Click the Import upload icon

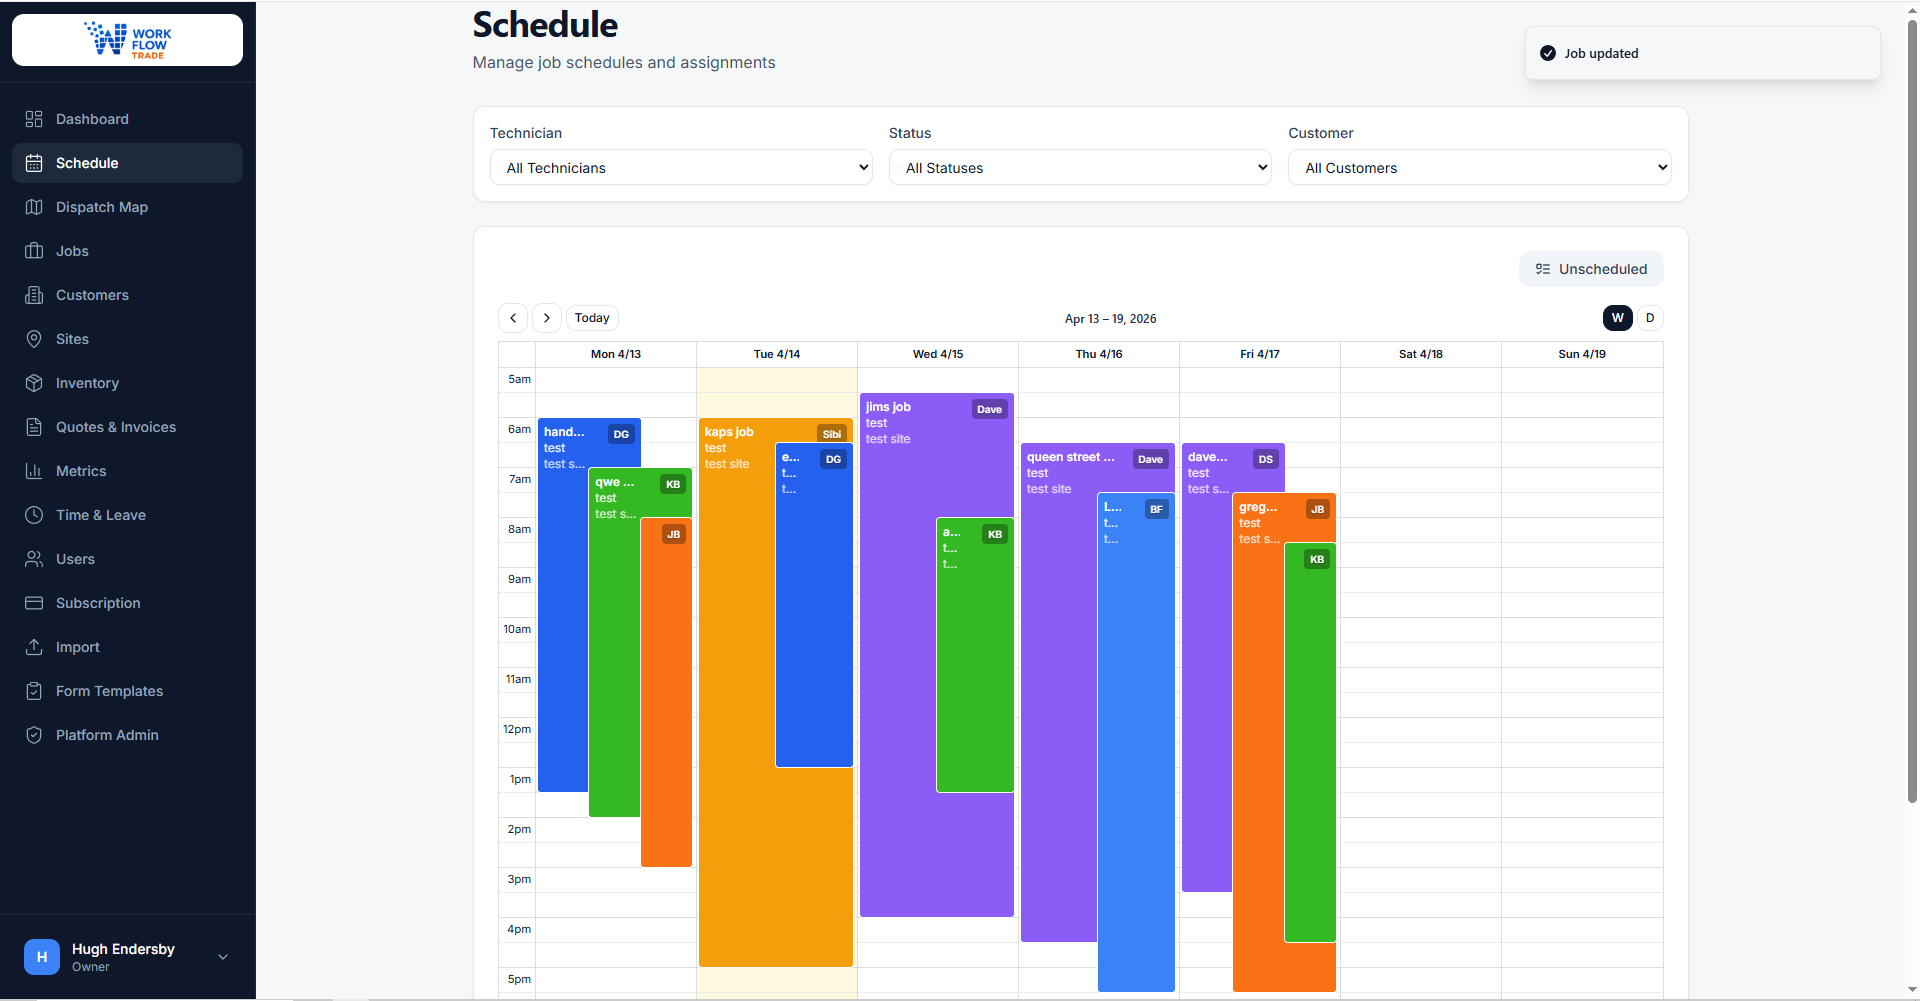tap(34, 647)
